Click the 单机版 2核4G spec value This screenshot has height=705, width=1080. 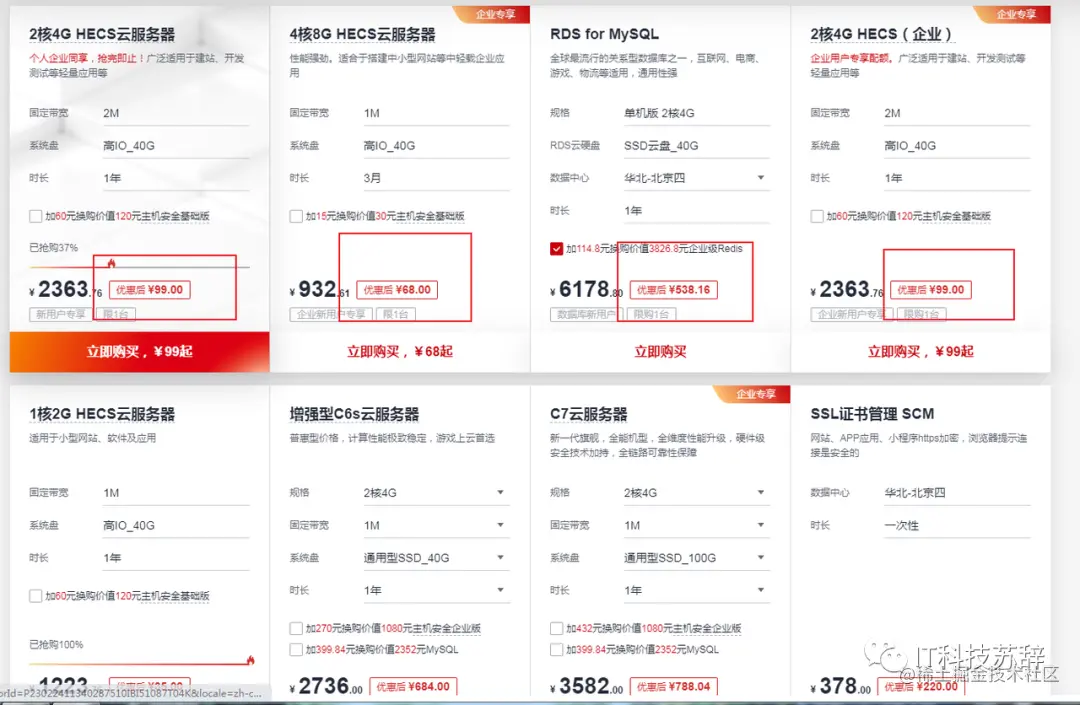(659, 113)
